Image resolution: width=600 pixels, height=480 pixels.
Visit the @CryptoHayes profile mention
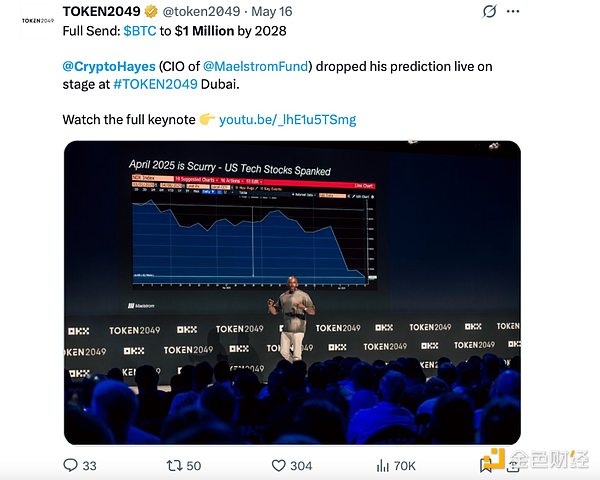click(108, 66)
